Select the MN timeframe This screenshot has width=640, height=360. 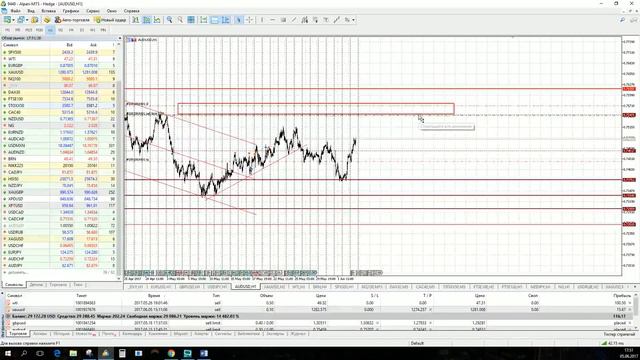coord(103,30)
